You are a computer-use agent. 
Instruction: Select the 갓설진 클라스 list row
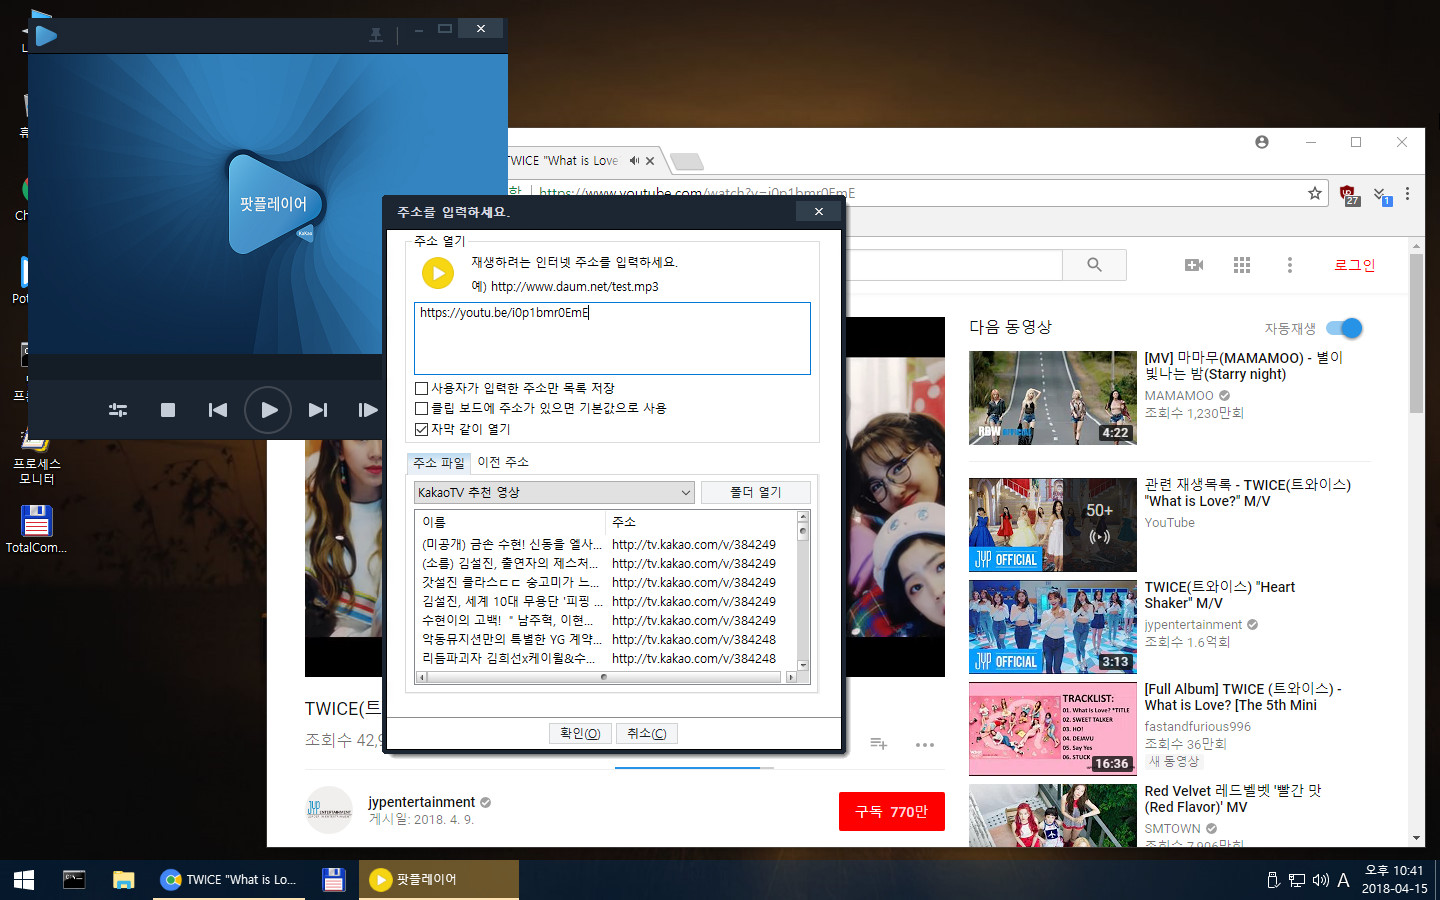[x=606, y=583]
